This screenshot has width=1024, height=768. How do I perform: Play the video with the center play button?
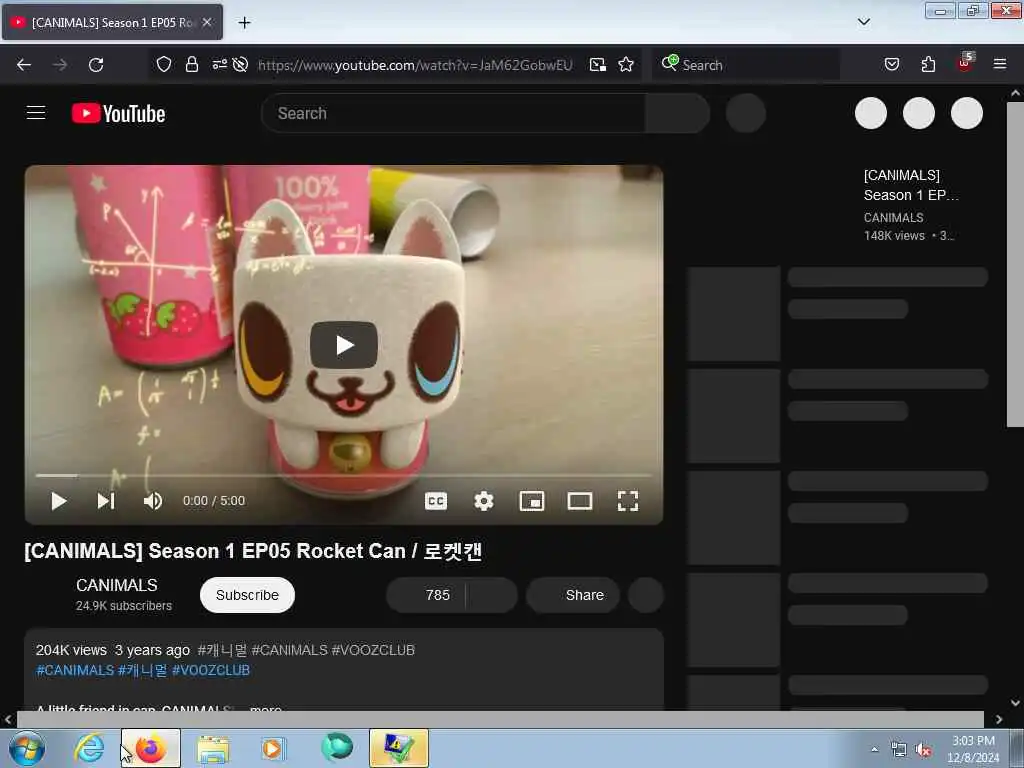[x=344, y=345]
